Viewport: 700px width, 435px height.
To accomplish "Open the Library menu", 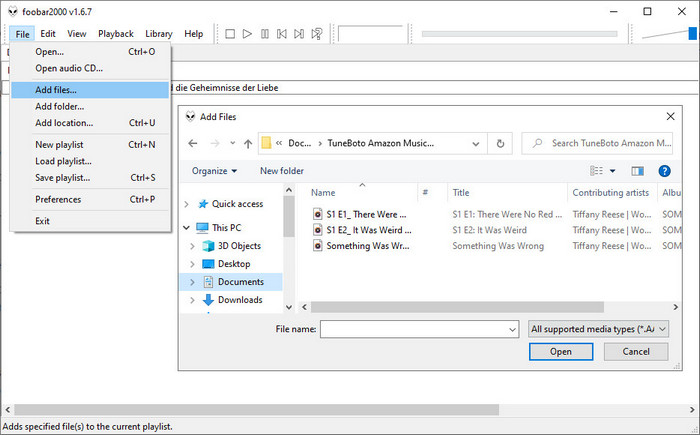I will (158, 34).
